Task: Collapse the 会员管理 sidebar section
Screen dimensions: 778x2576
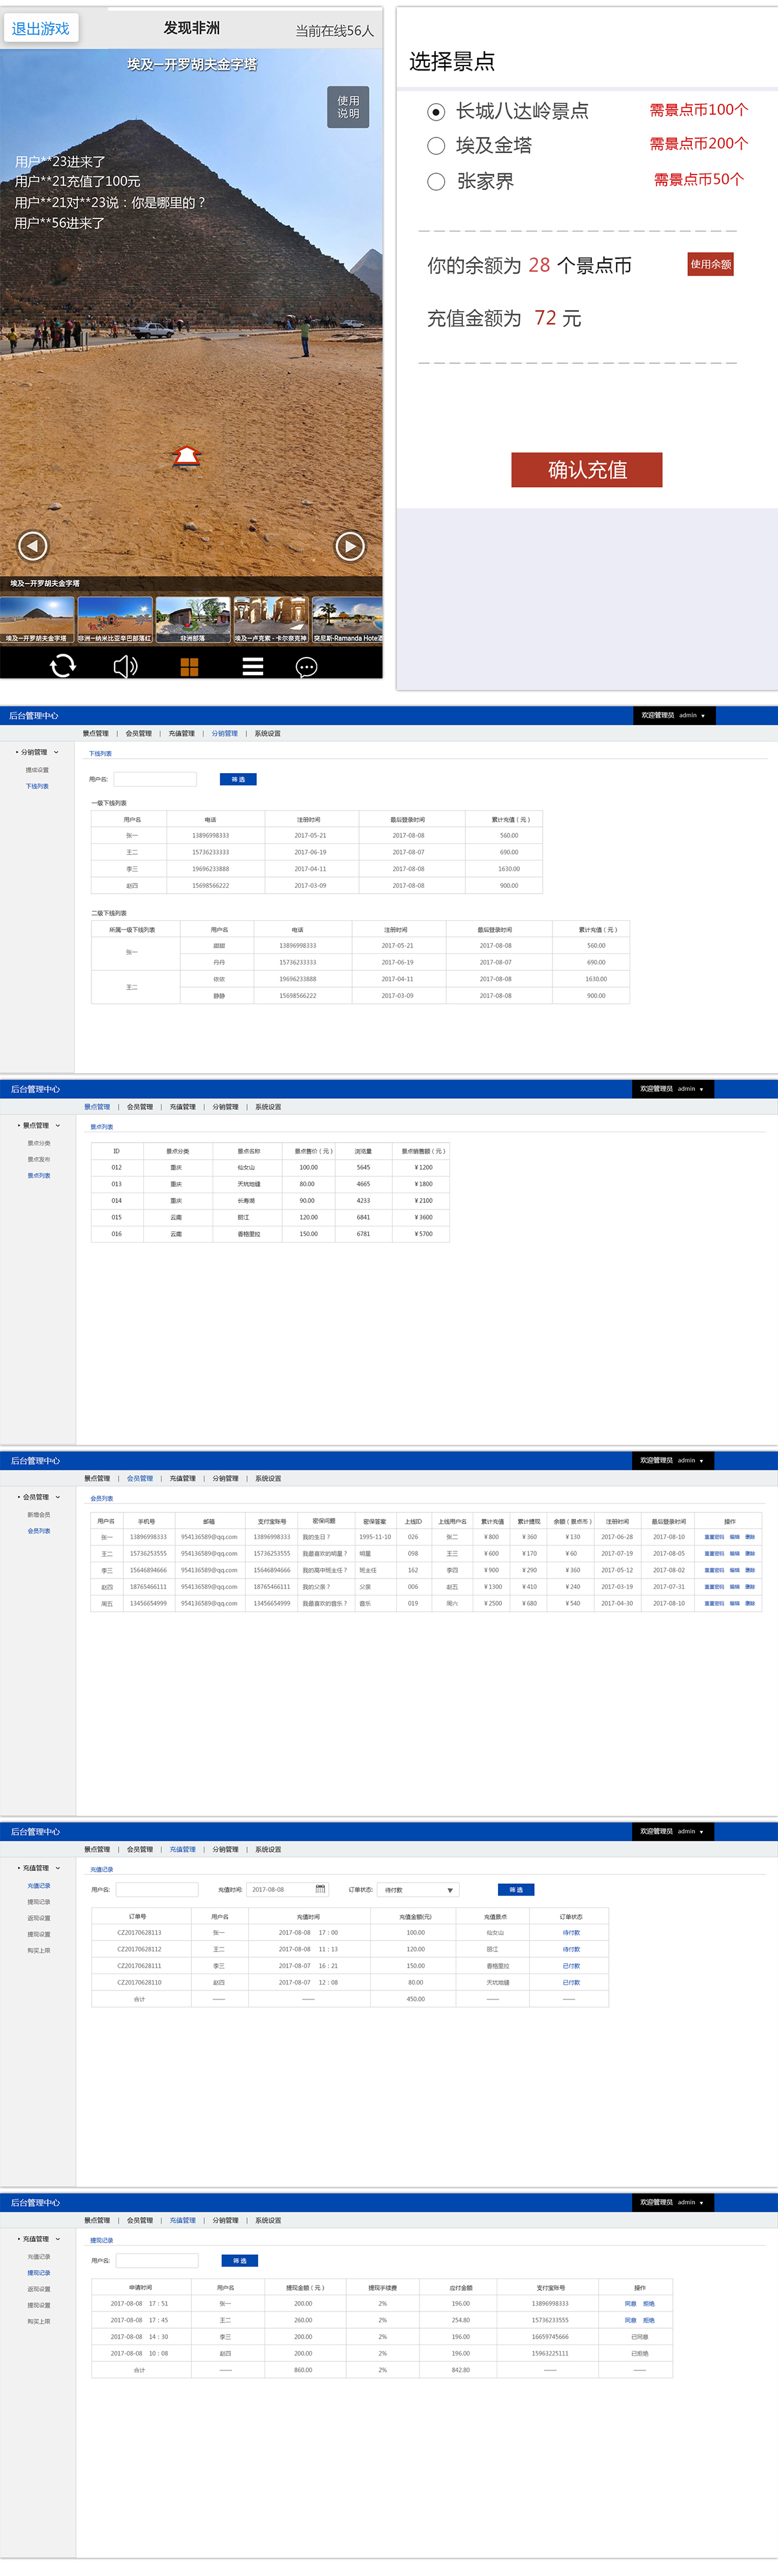Action: coord(58,1497)
